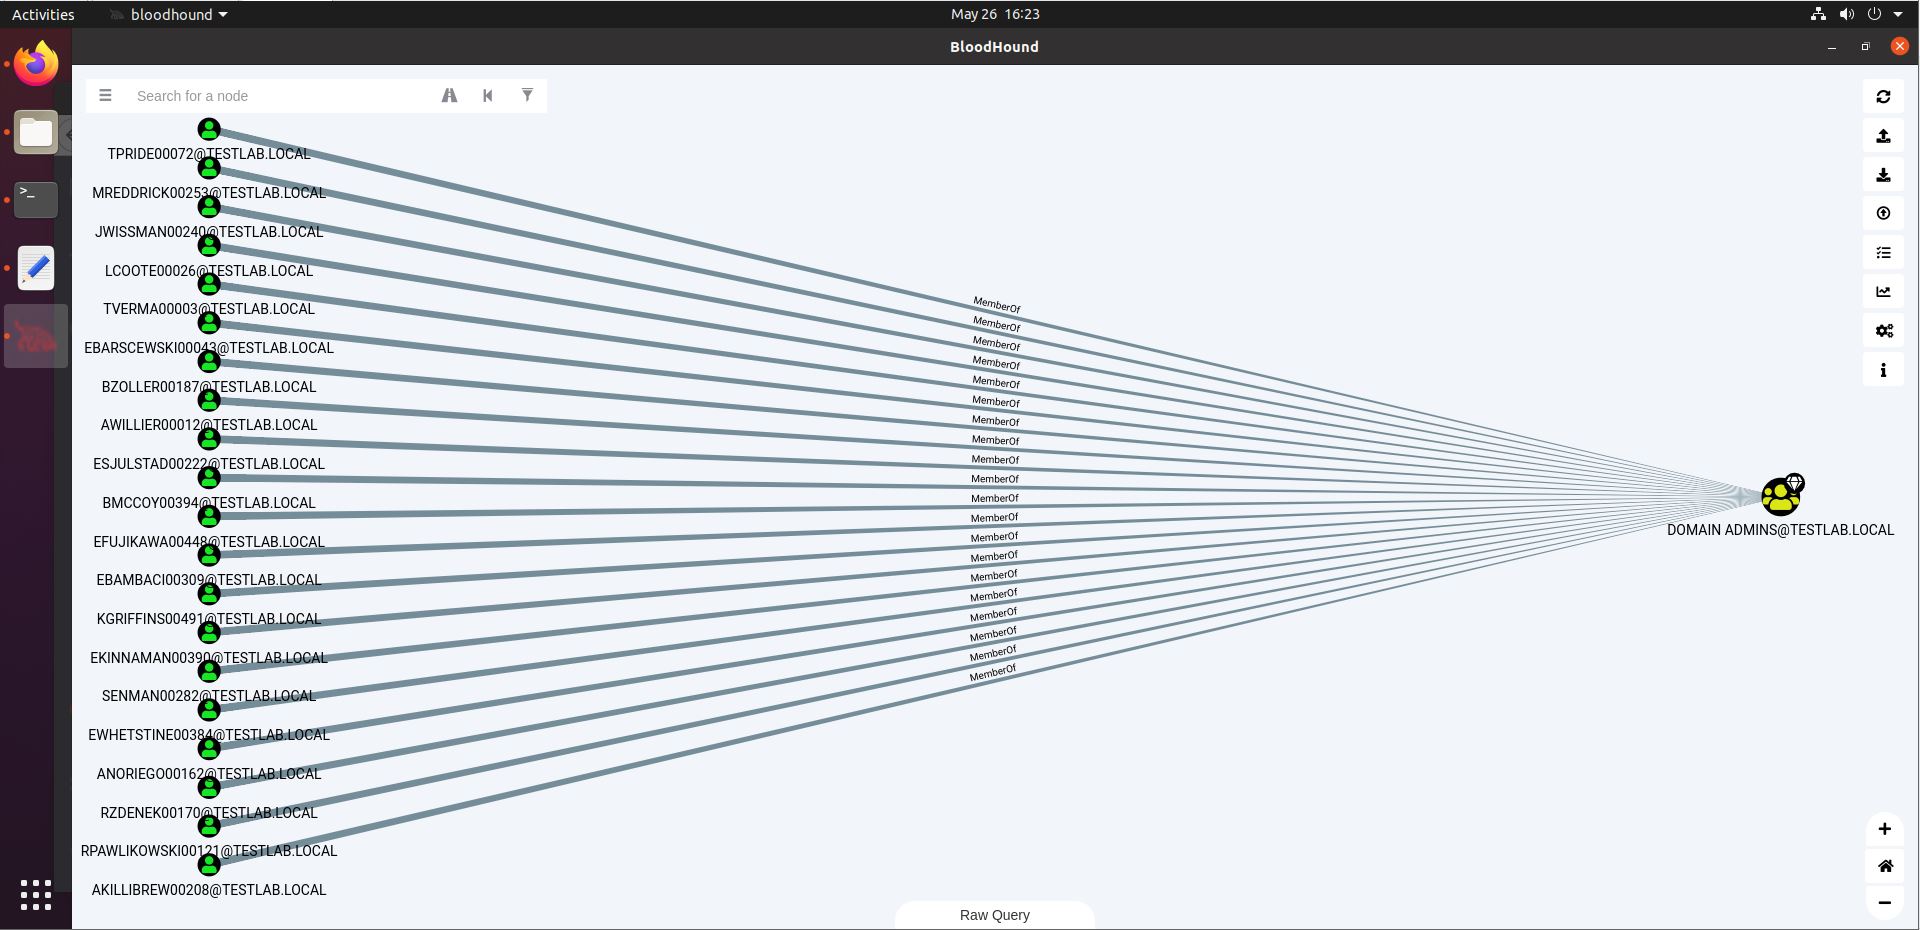Select the ESJULSTAD00222 user node icon
Screen dimensions: 1920x930
point(209,439)
